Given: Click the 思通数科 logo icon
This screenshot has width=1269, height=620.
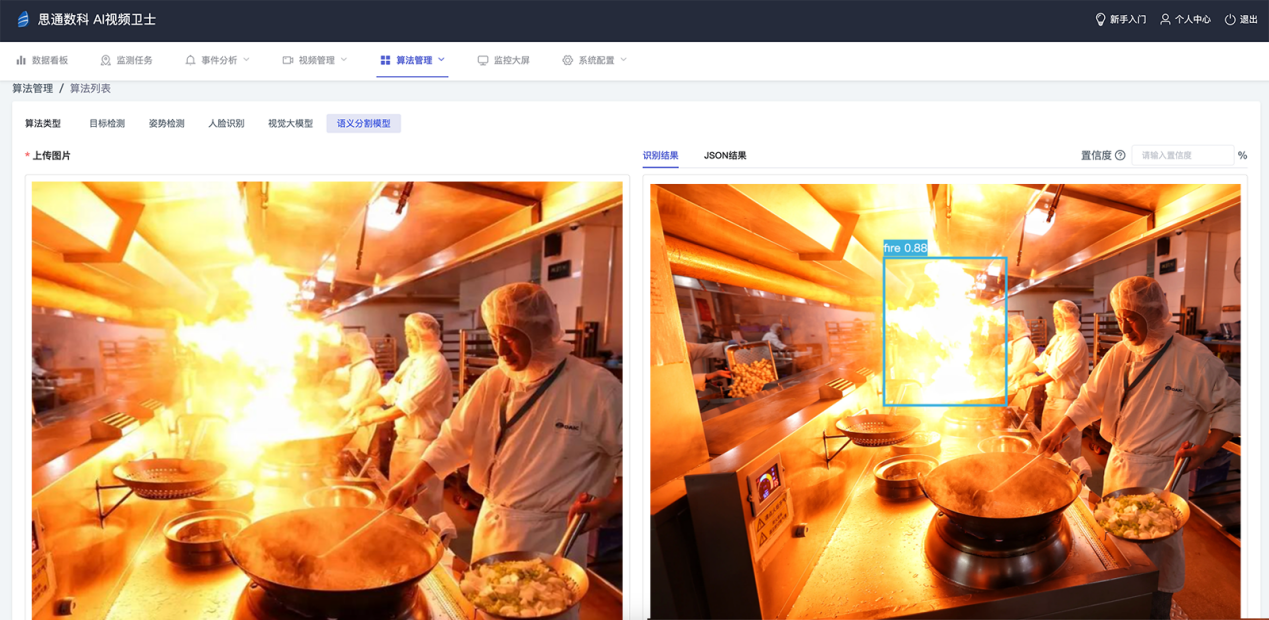Looking at the screenshot, I should pyautogui.click(x=23, y=20).
